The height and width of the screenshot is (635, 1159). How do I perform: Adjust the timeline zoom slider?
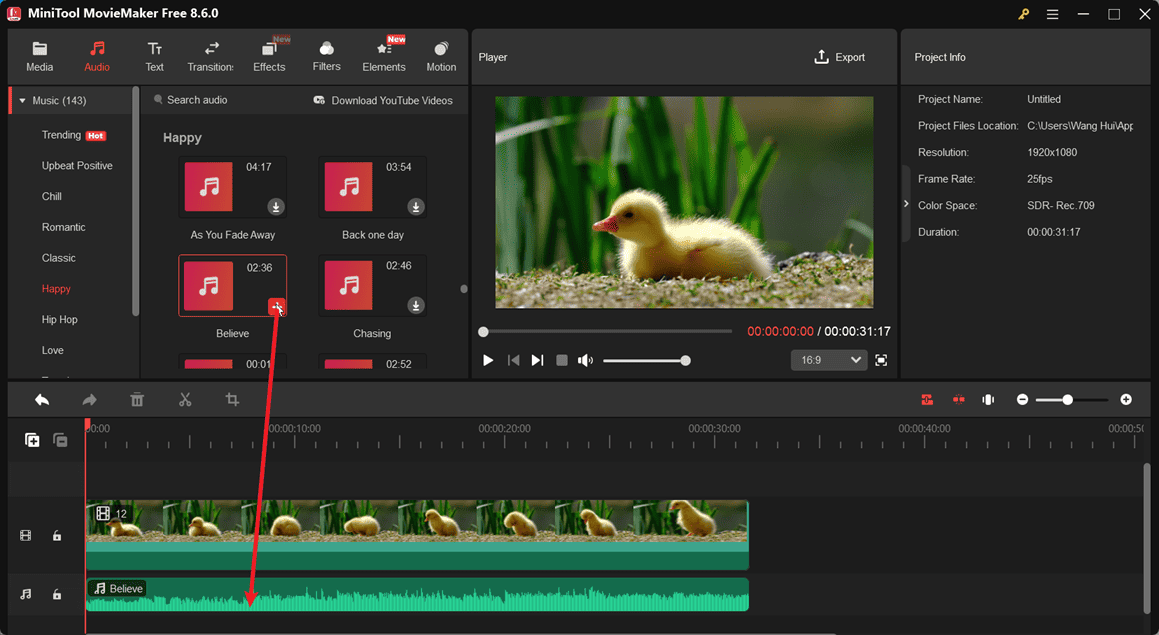[1072, 400]
